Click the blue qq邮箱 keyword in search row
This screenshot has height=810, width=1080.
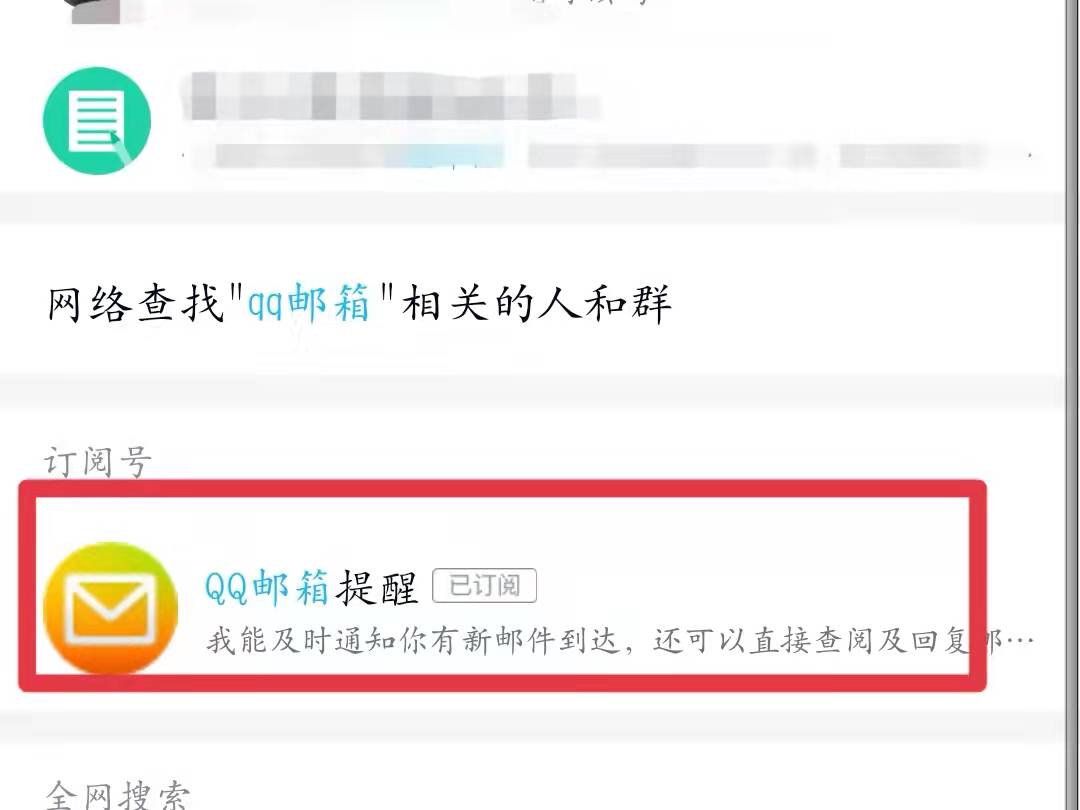309,303
